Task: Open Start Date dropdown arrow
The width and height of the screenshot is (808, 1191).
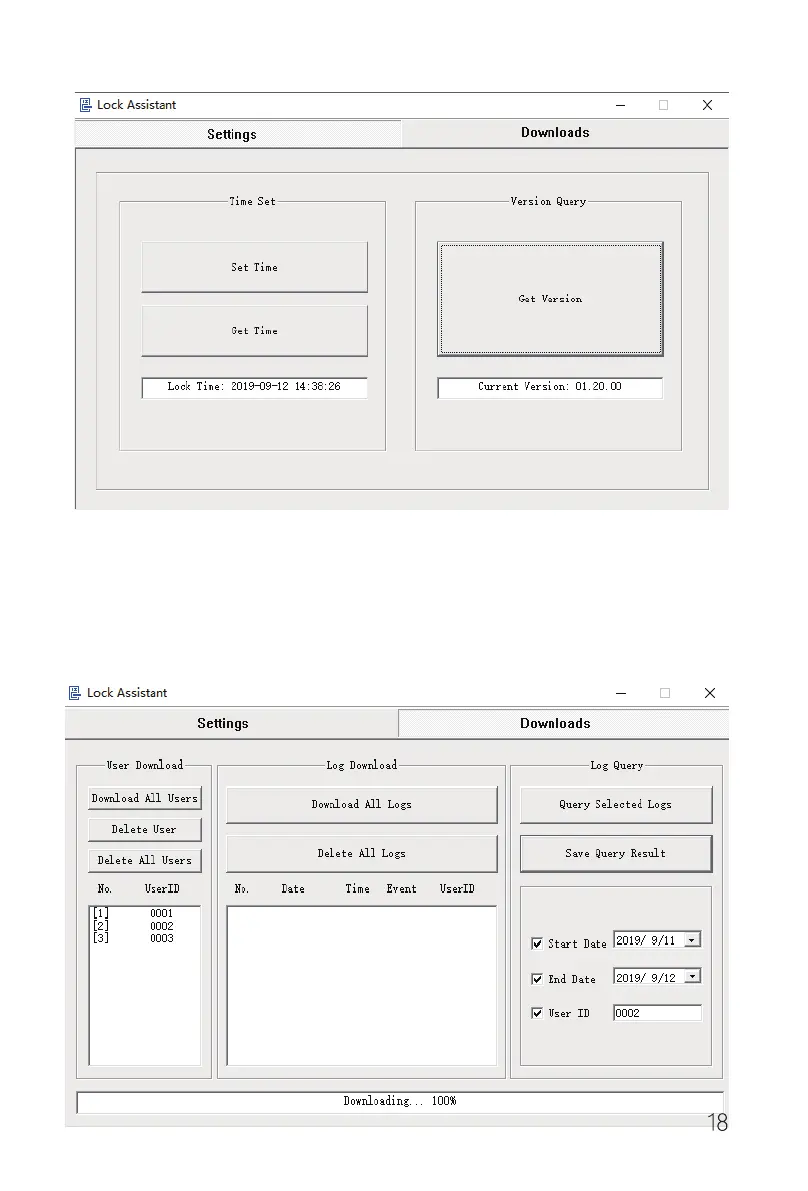Action: pyautogui.click(x=692, y=940)
